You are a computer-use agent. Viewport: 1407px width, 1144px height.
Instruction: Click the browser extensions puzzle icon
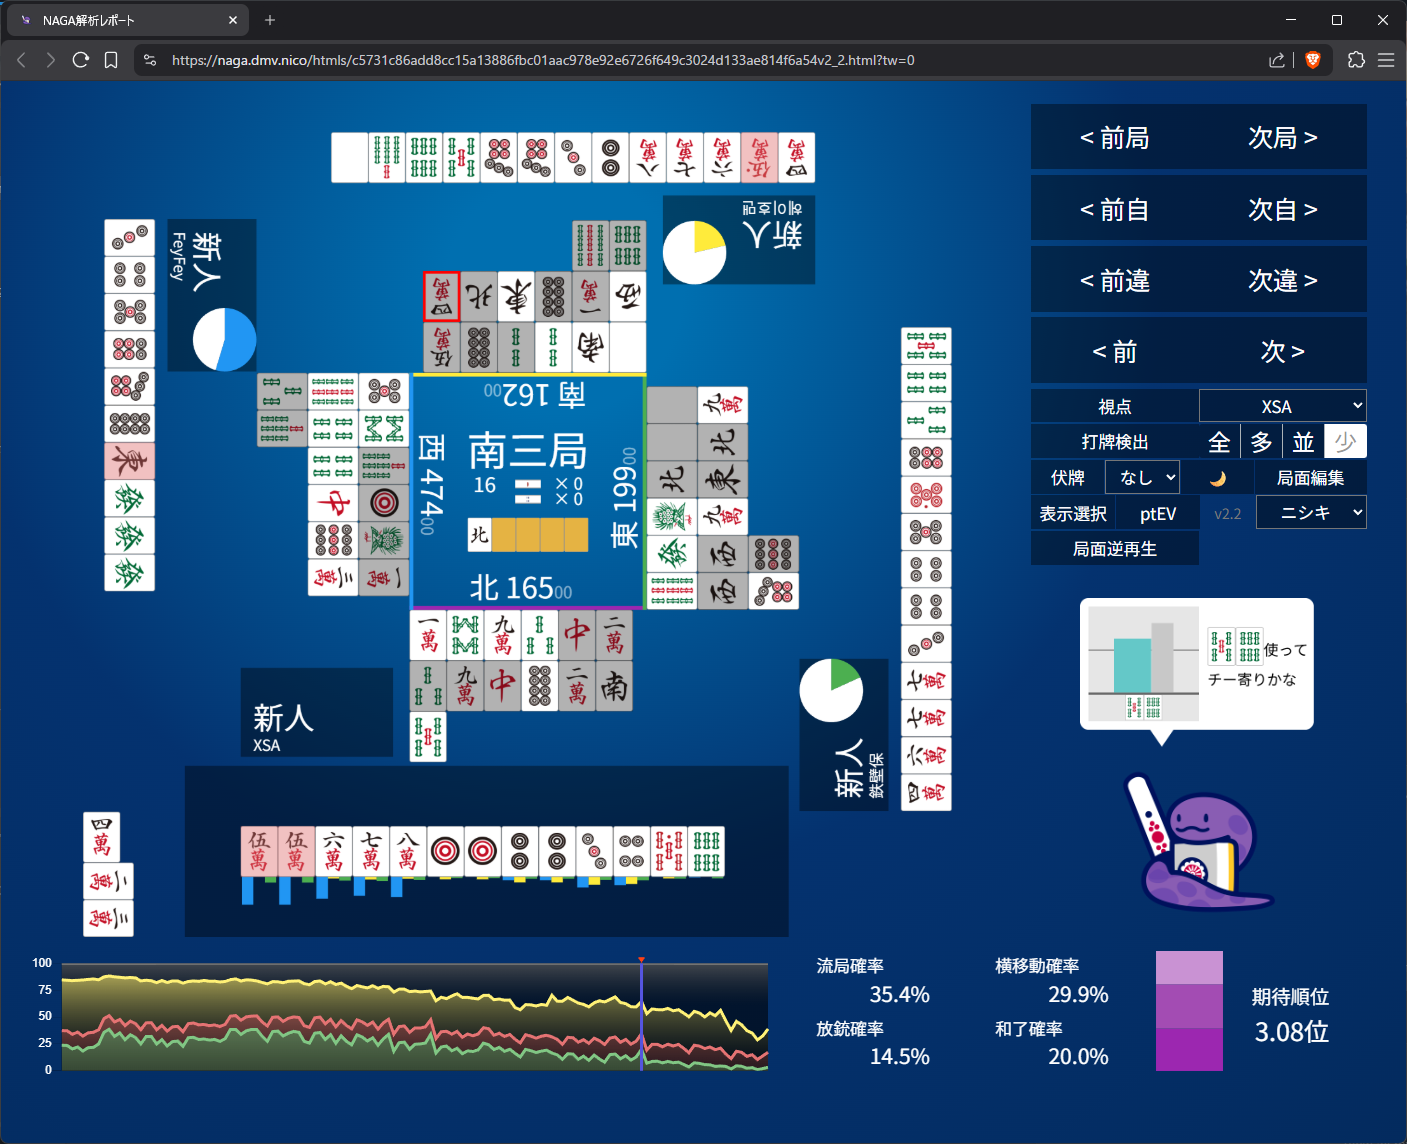pos(1356,60)
